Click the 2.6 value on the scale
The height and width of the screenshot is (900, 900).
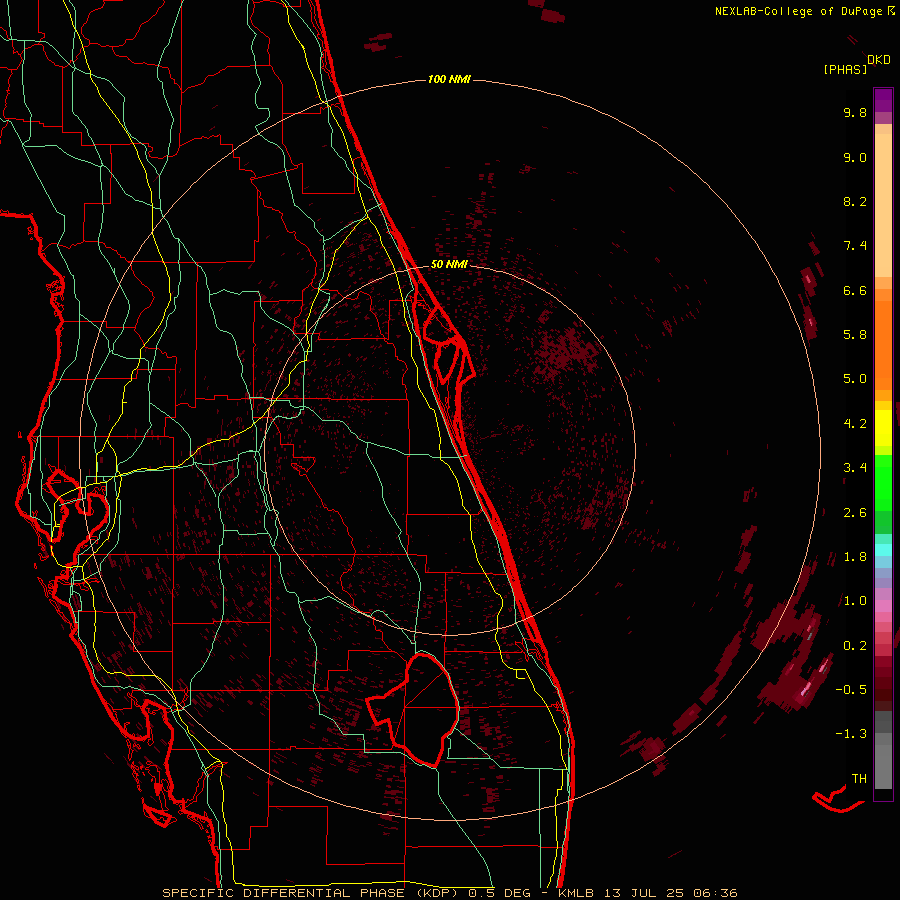point(855,513)
